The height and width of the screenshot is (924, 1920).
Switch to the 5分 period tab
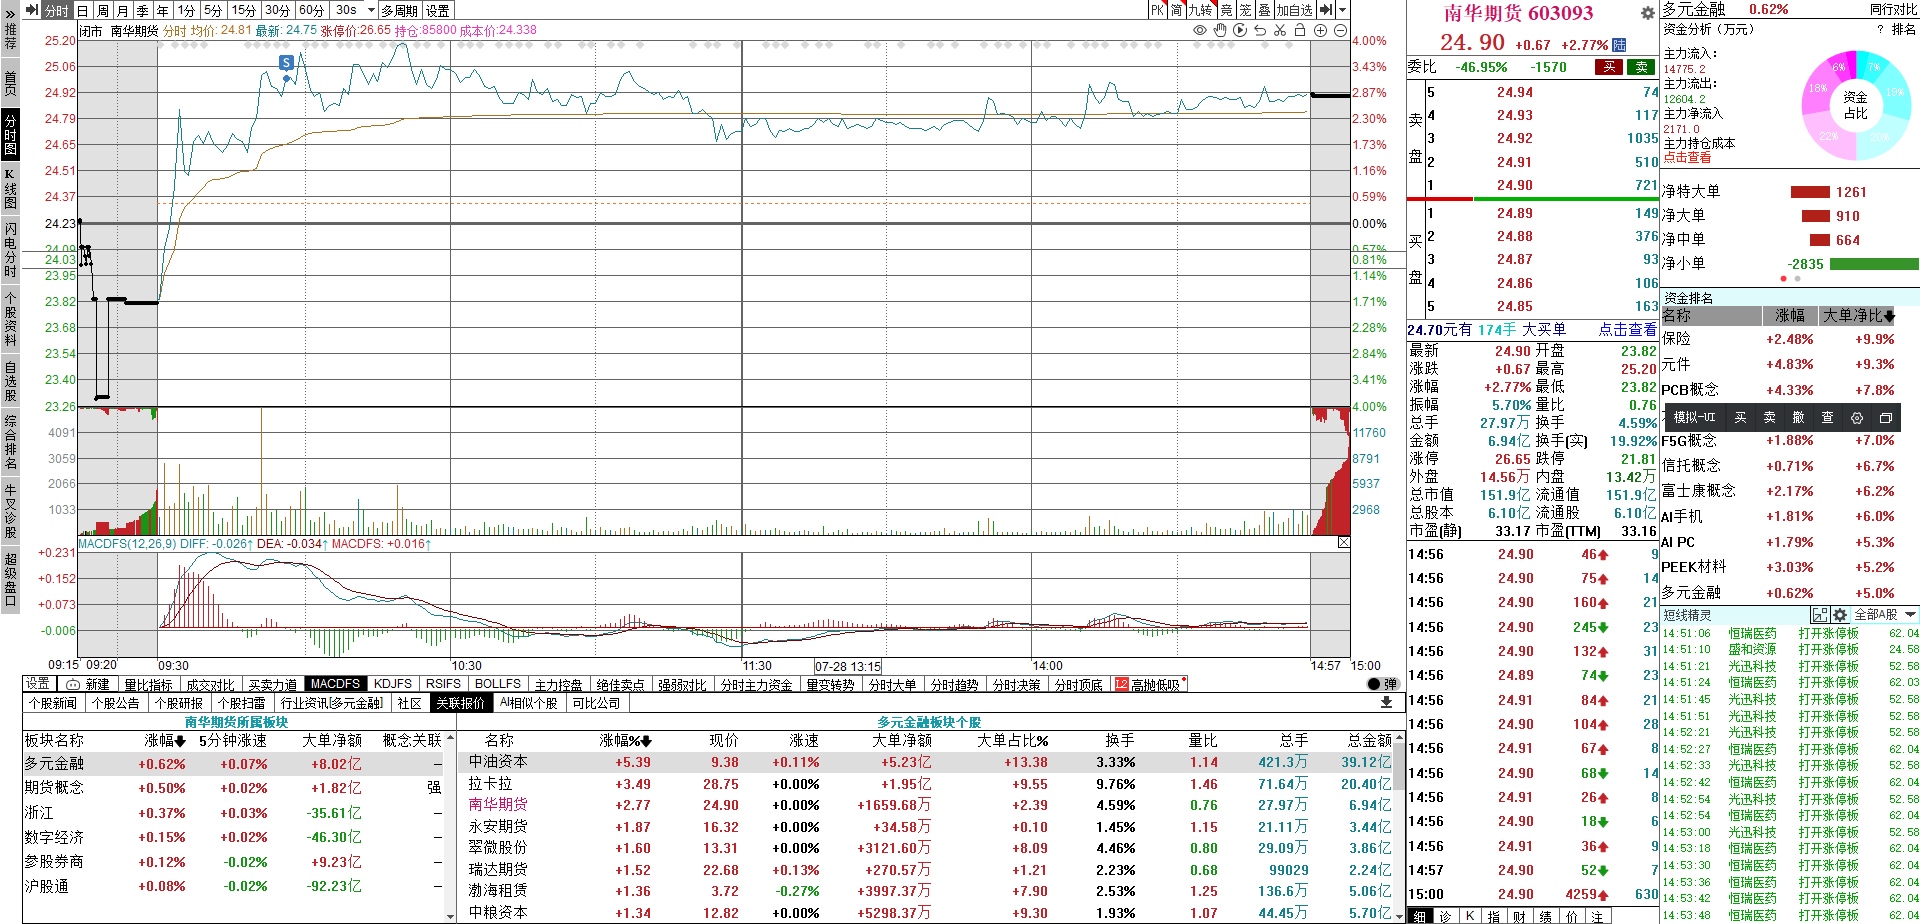point(213,10)
